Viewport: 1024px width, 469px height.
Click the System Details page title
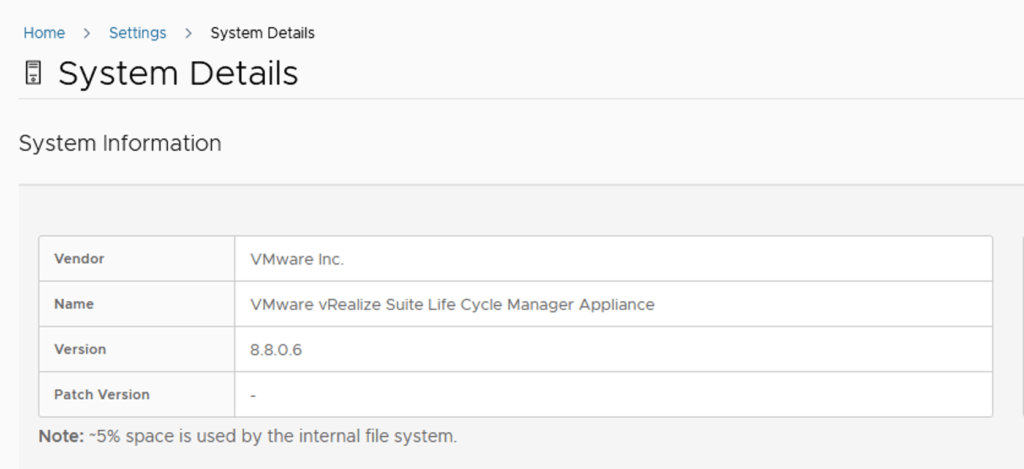coord(178,74)
